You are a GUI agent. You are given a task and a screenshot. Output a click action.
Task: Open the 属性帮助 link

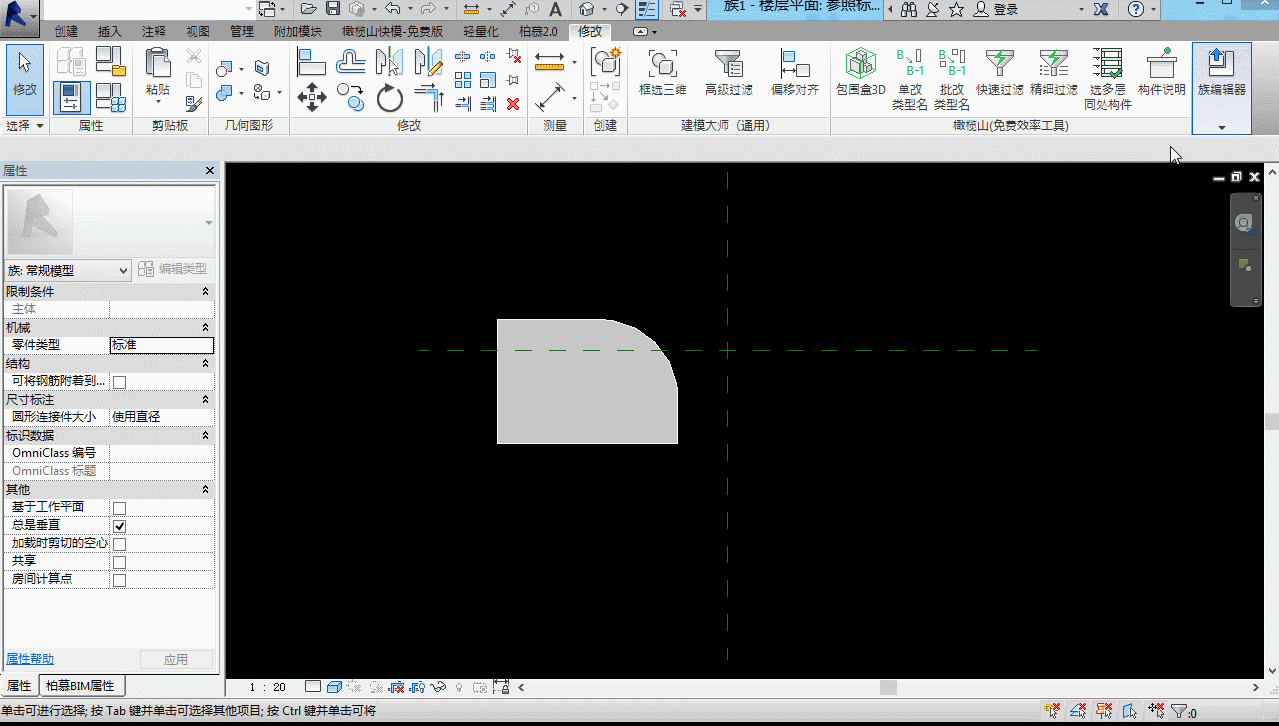pyautogui.click(x=30, y=659)
